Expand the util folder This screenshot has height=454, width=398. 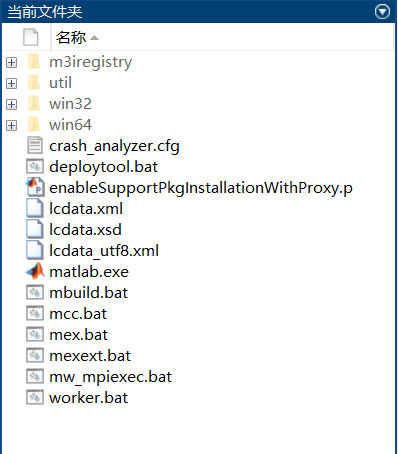[x=12, y=83]
